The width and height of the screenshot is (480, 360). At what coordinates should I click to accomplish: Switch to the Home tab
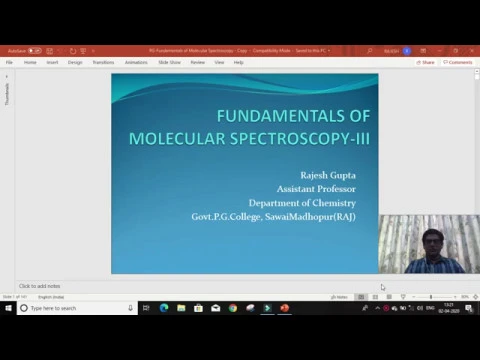30,62
